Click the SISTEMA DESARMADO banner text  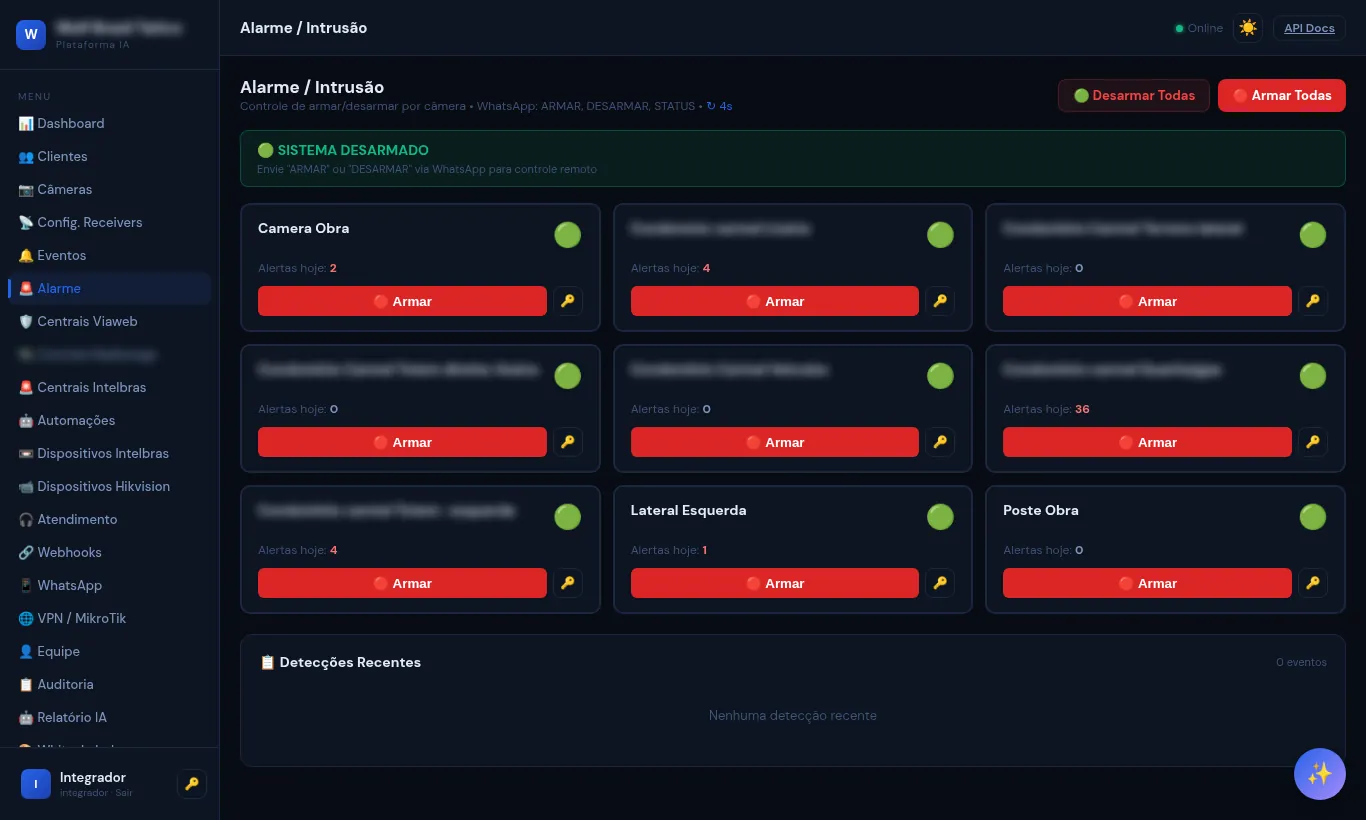(343, 150)
